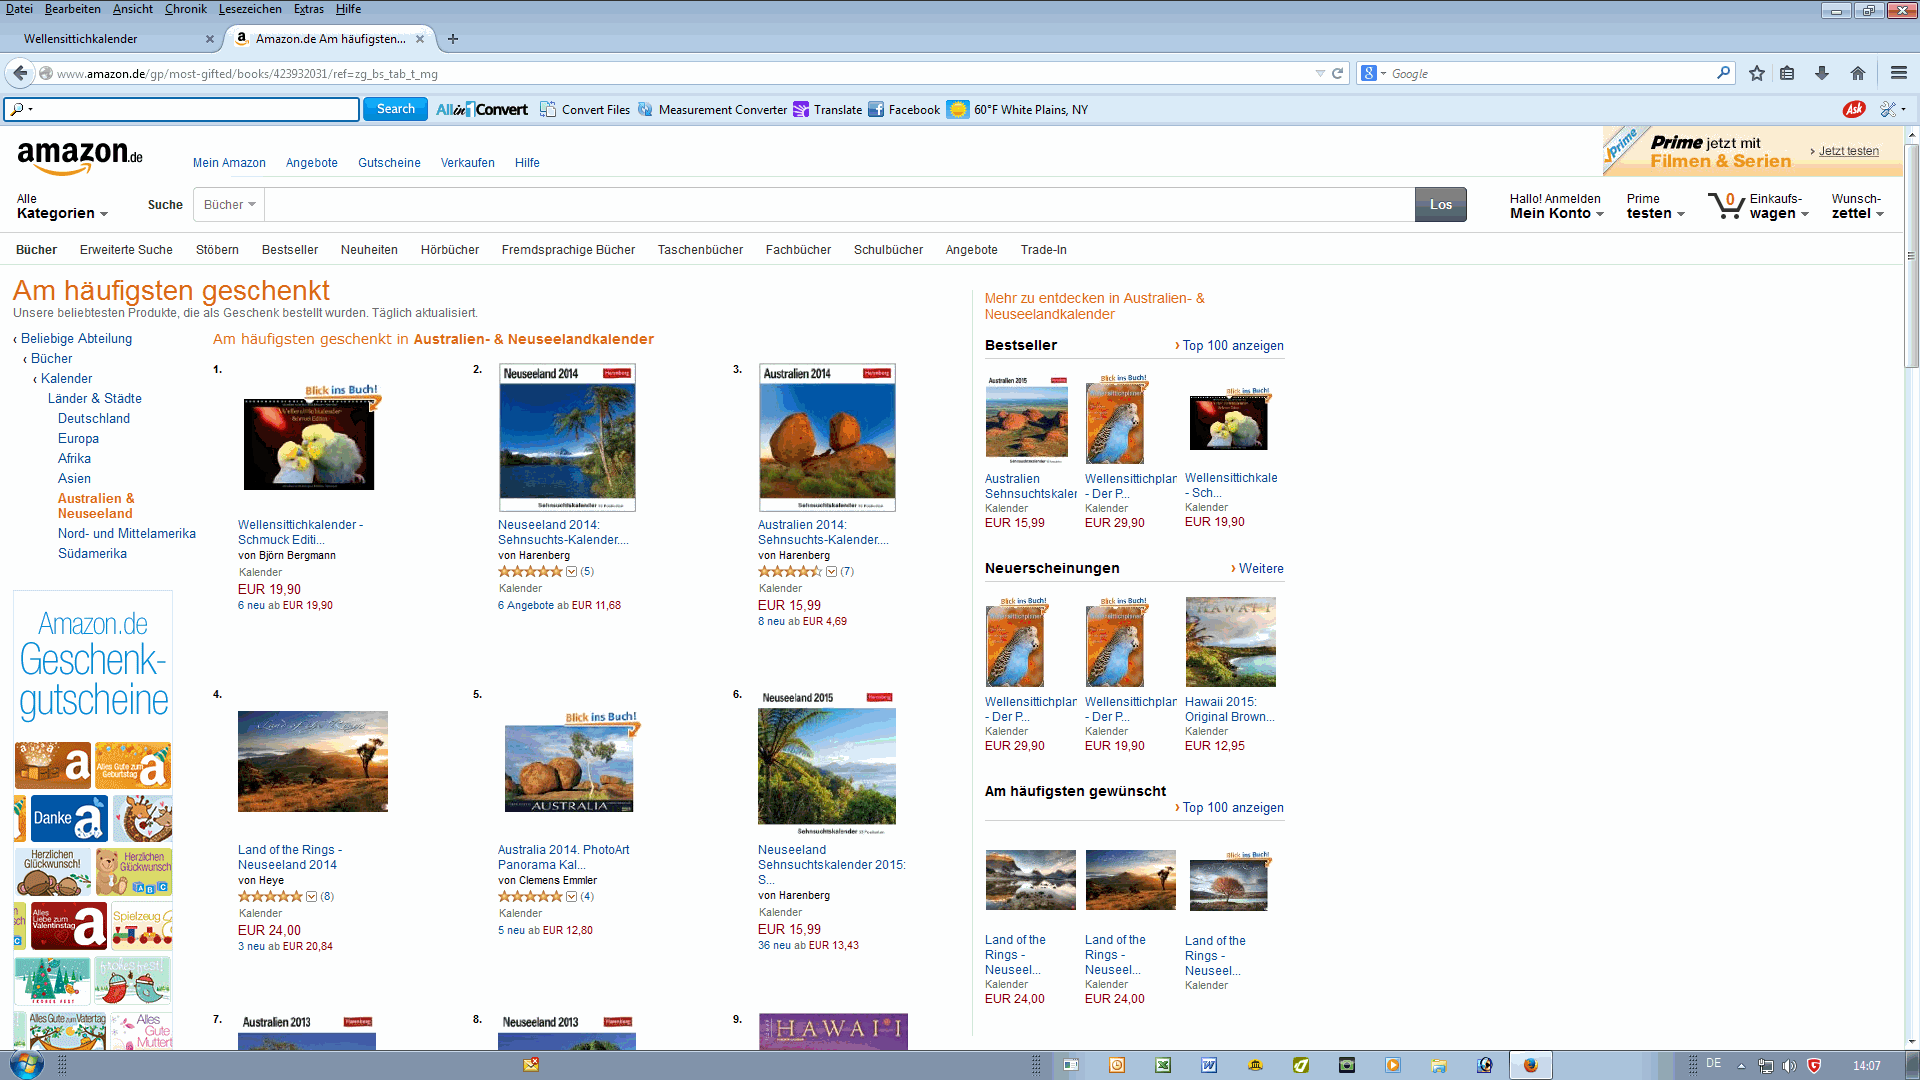The image size is (1920, 1080).
Task: Click the Los search button
Action: (x=1440, y=205)
